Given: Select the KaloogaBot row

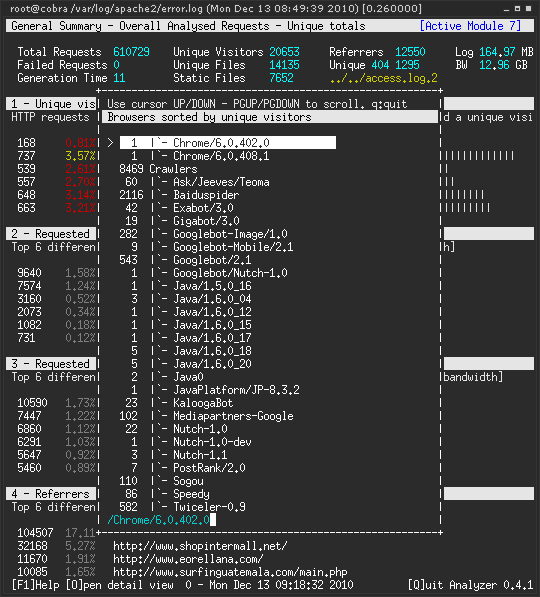Looking at the screenshot, I should [179, 402].
